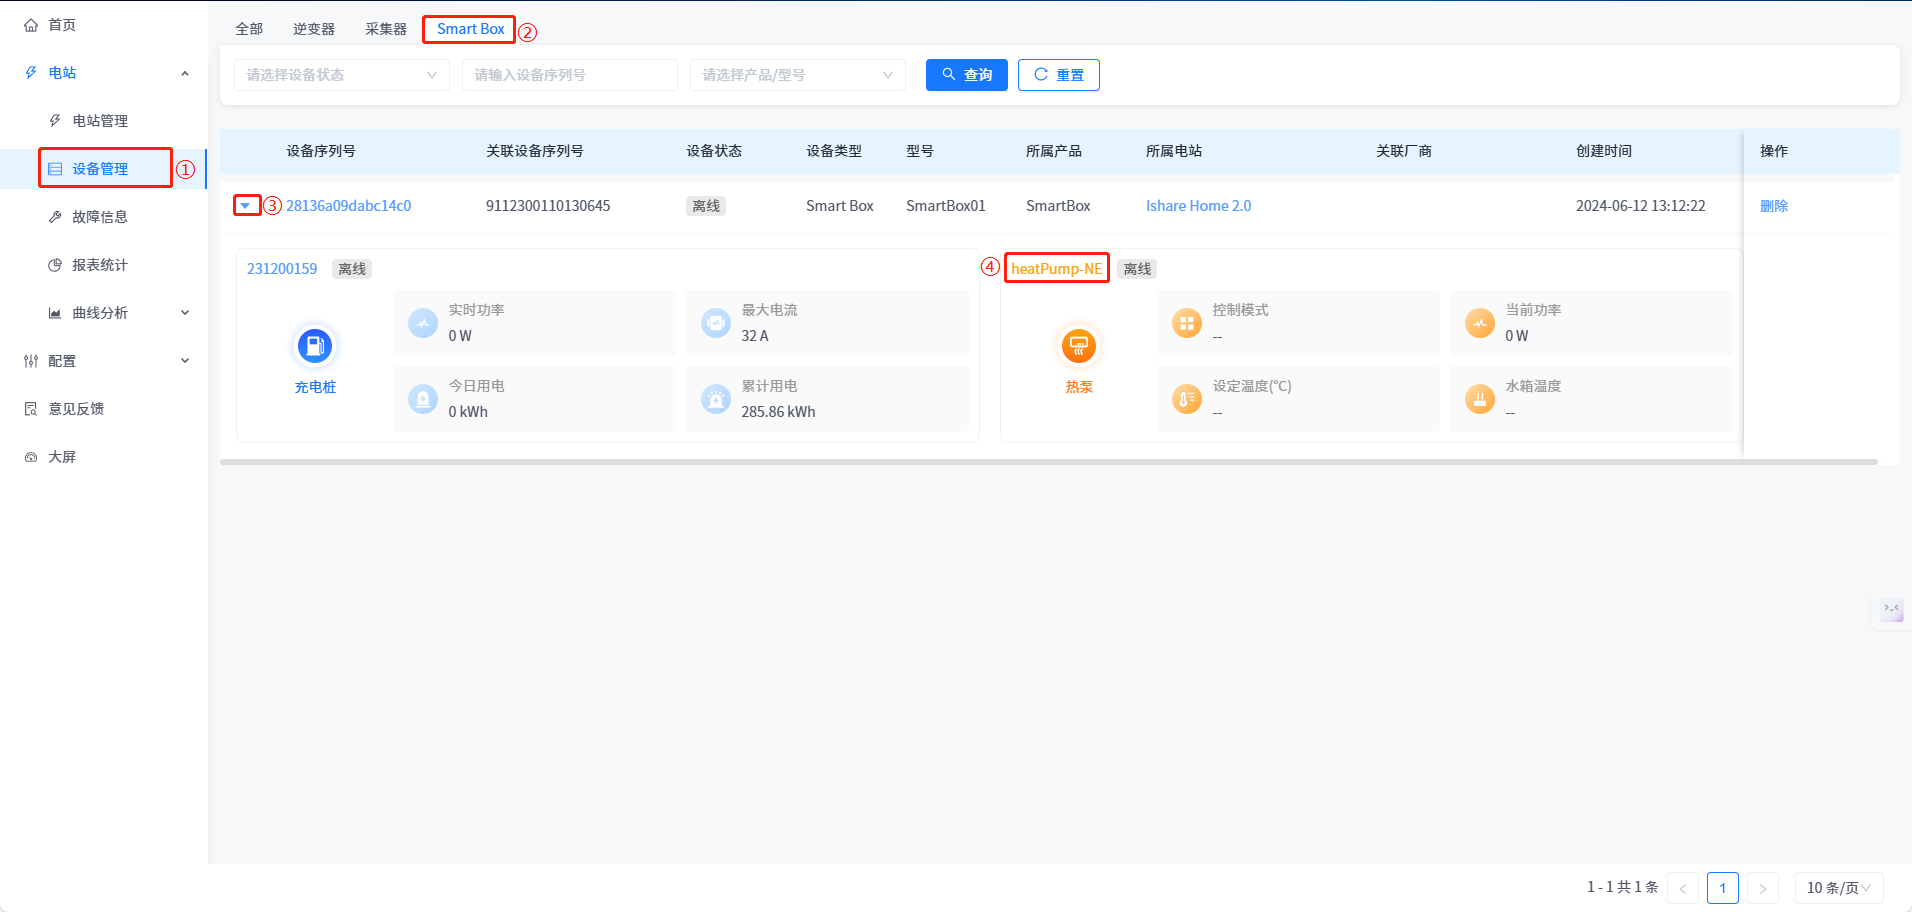1912x912 pixels.
Task: Open 故障信息 in the sidebar
Action: pyautogui.click(x=100, y=217)
